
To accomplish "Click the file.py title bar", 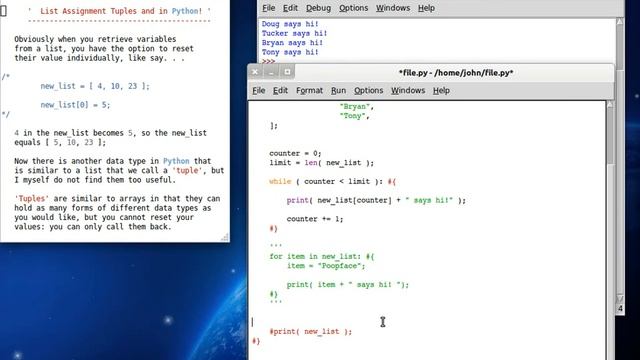I will click(456, 73).
